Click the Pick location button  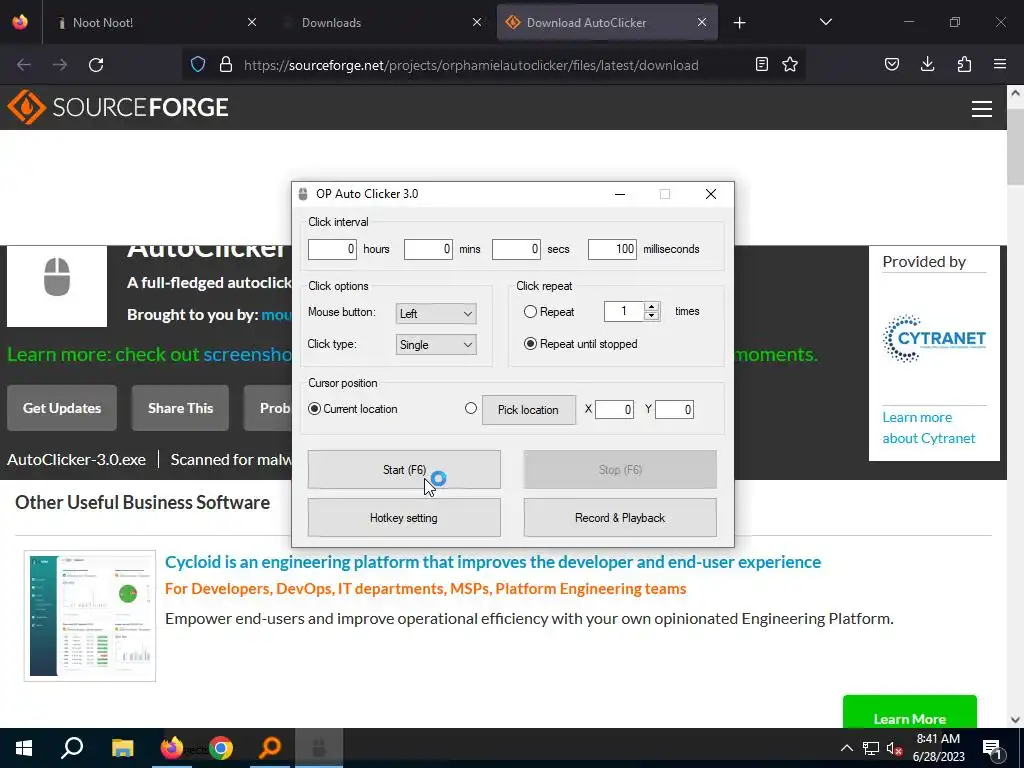[x=528, y=409]
